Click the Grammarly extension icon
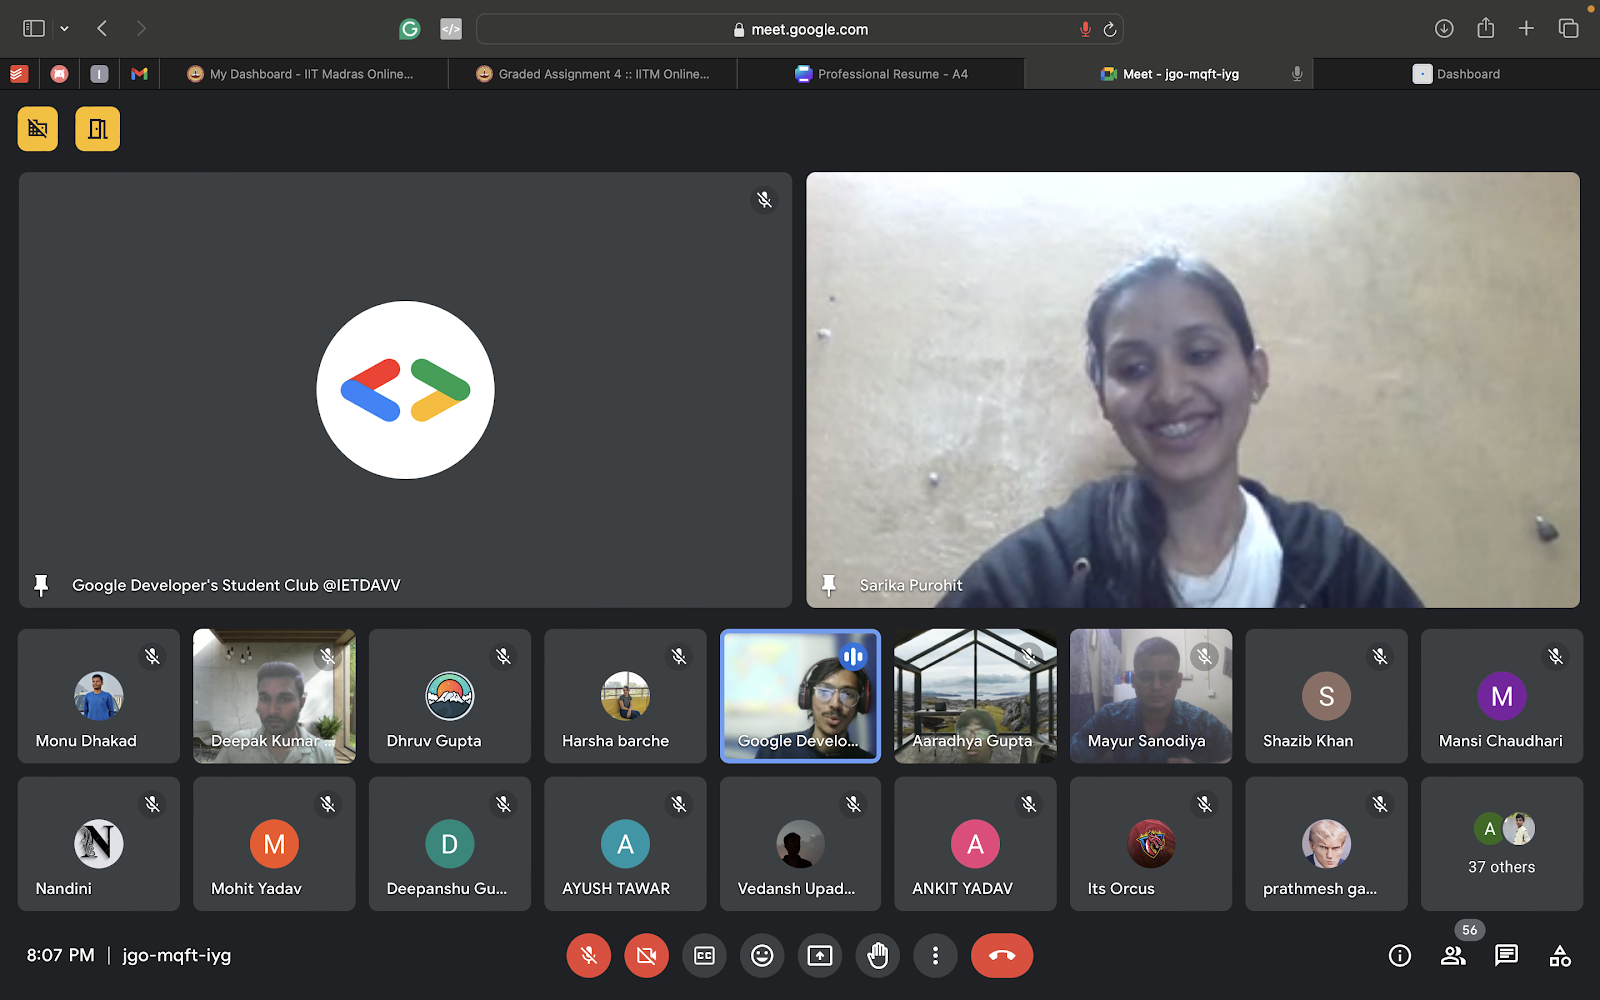Viewport: 1600px width, 1000px height. point(410,30)
